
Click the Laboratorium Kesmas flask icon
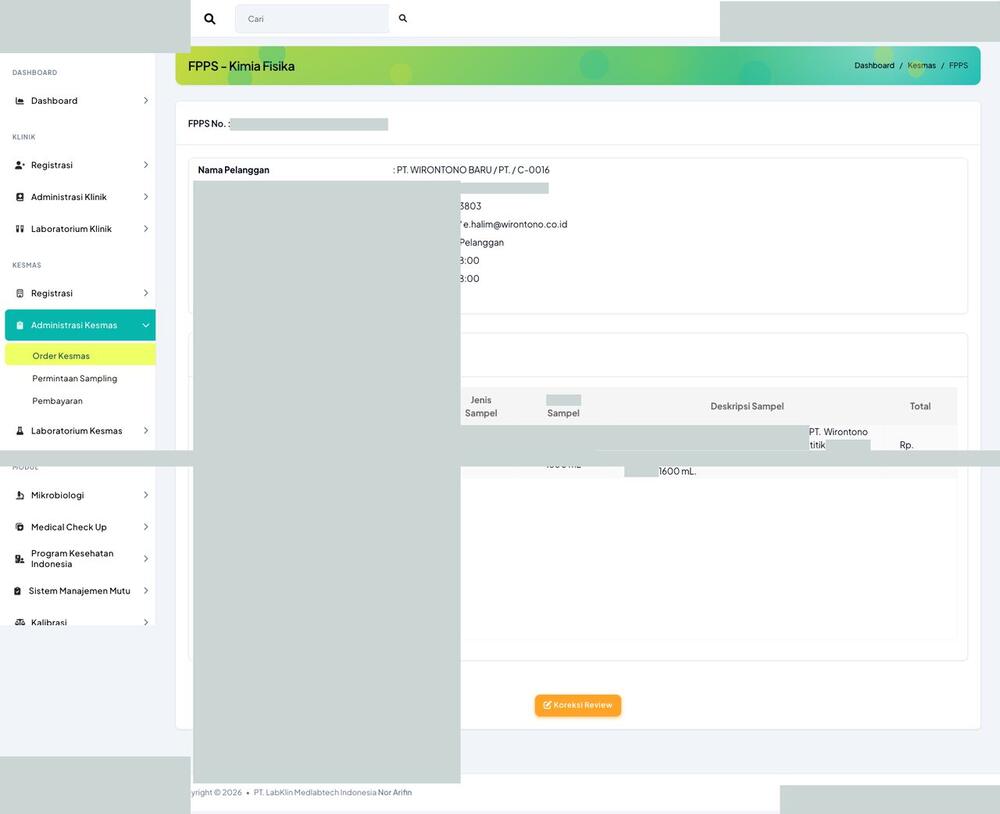[20, 431]
